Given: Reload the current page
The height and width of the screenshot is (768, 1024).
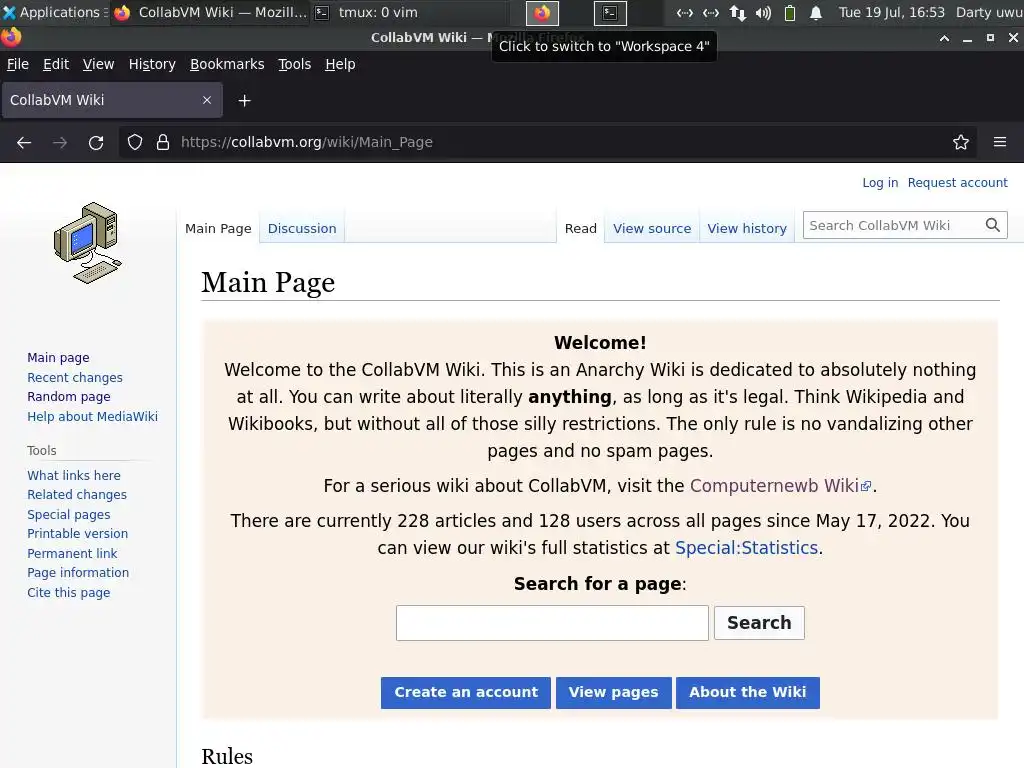Looking at the screenshot, I should [x=96, y=142].
